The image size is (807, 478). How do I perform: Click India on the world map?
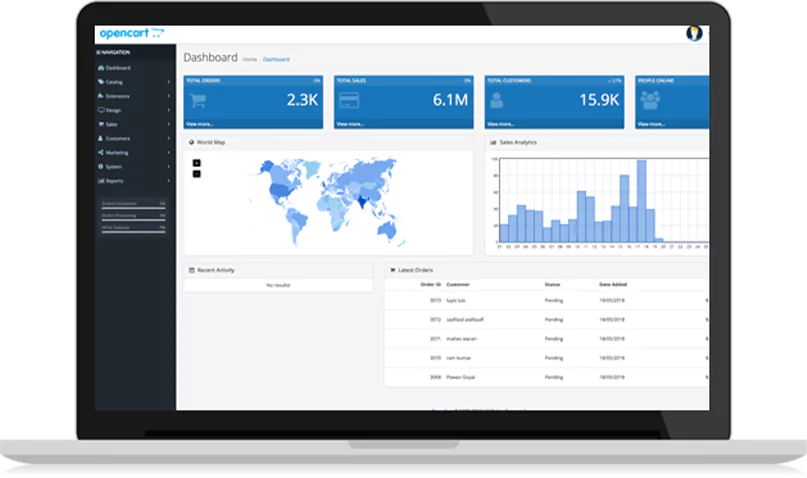(x=361, y=200)
